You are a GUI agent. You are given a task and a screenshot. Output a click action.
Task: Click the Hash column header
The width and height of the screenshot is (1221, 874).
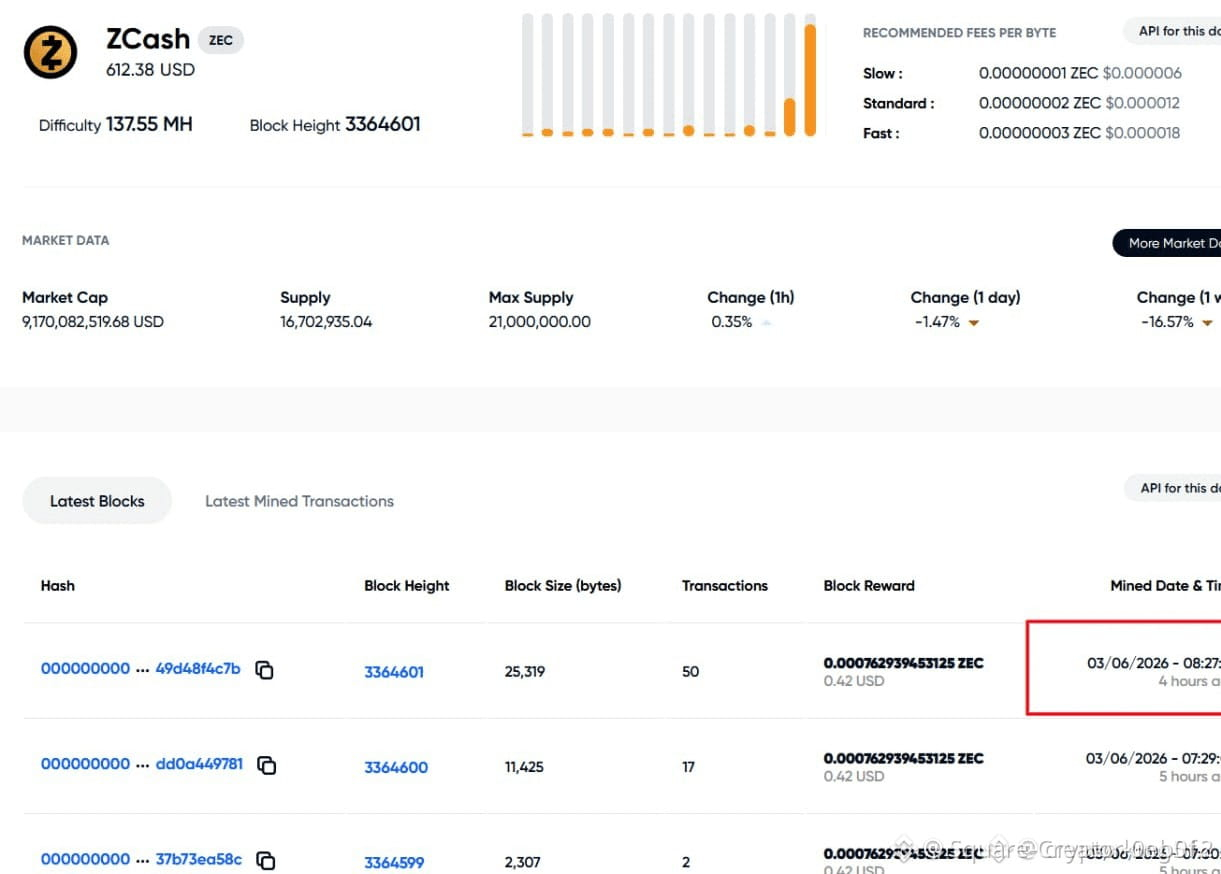[x=58, y=585]
